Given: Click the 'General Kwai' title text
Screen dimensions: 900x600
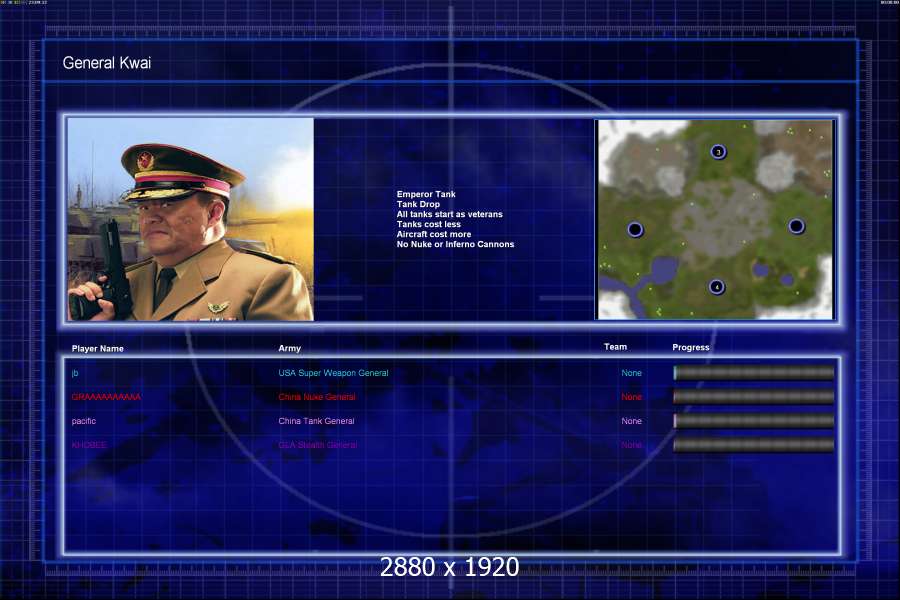Looking at the screenshot, I should point(107,63).
